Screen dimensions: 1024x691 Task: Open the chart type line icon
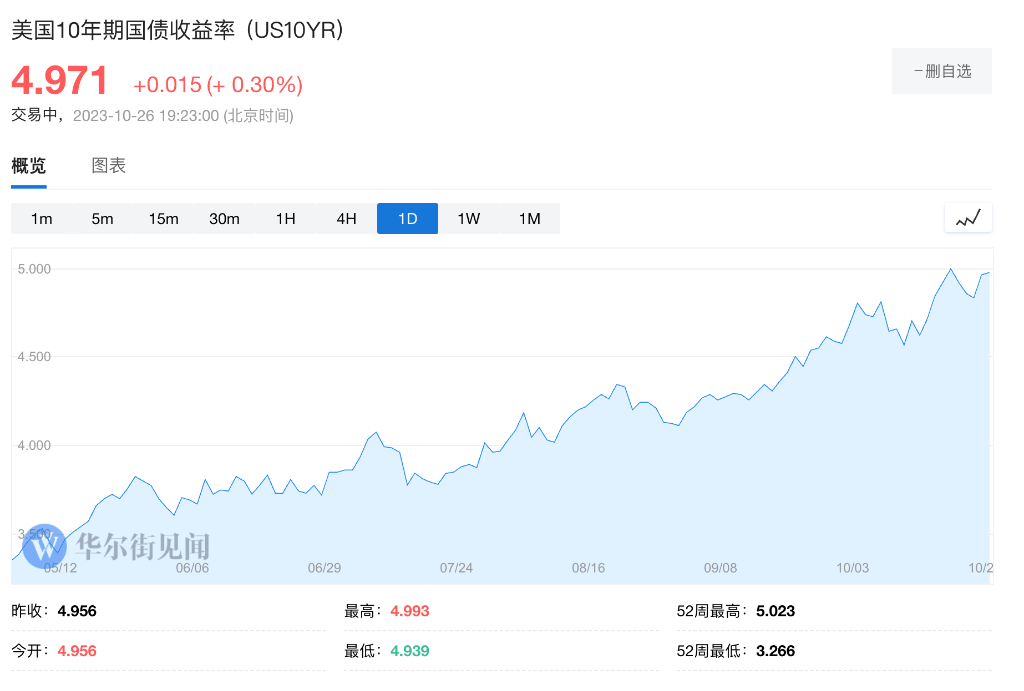968,218
